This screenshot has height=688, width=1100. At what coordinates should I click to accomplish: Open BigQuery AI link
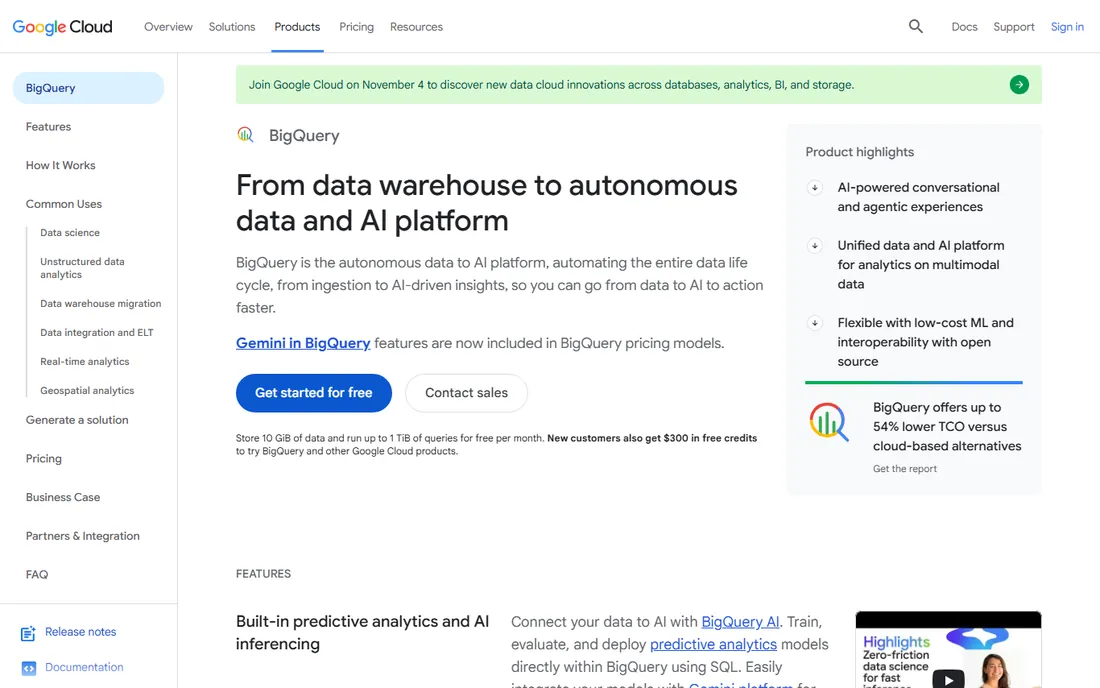(x=740, y=621)
